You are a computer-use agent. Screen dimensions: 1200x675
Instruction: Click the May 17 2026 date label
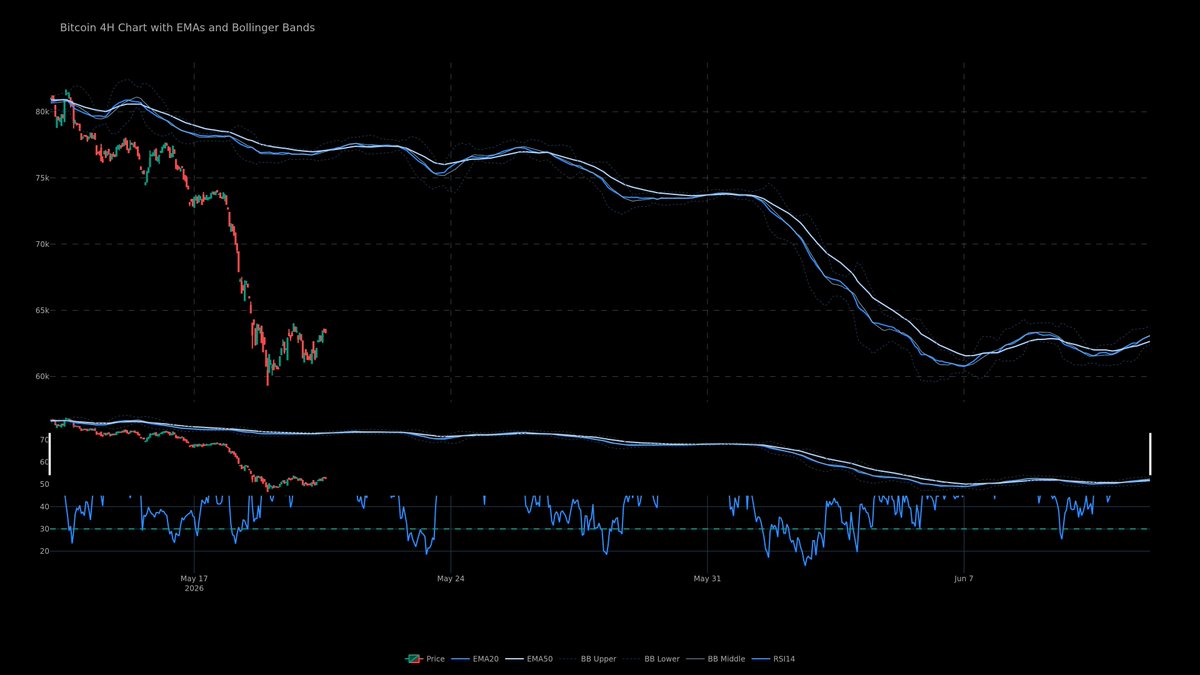tap(194, 584)
